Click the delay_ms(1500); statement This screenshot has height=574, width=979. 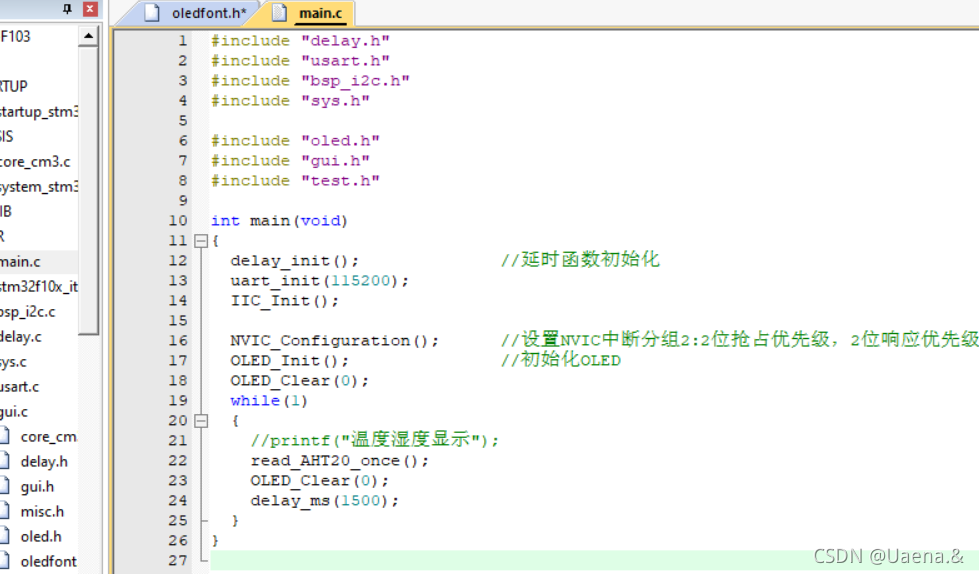pos(325,500)
